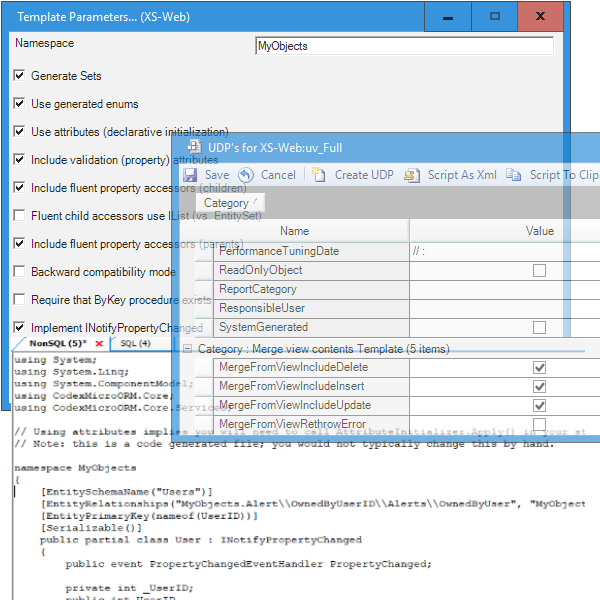The image size is (600, 600).
Task: Enable Backward compatibility mode
Action: [x=20, y=272]
